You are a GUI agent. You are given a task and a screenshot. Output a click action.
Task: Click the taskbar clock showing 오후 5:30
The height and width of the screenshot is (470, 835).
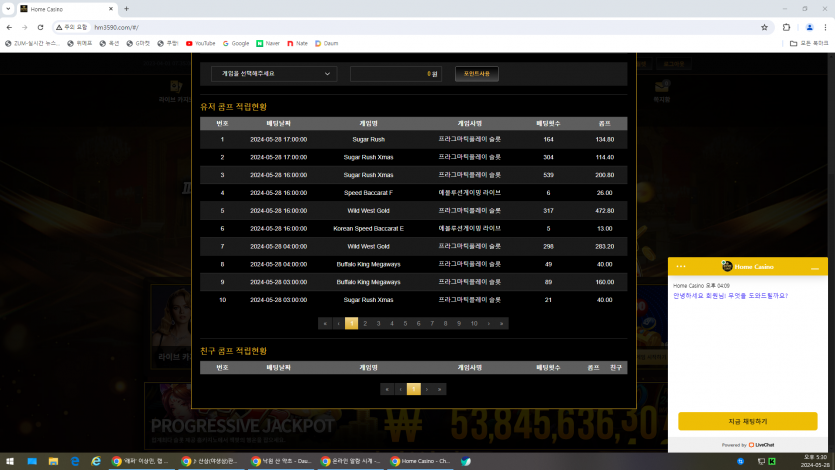pyautogui.click(x=815, y=461)
